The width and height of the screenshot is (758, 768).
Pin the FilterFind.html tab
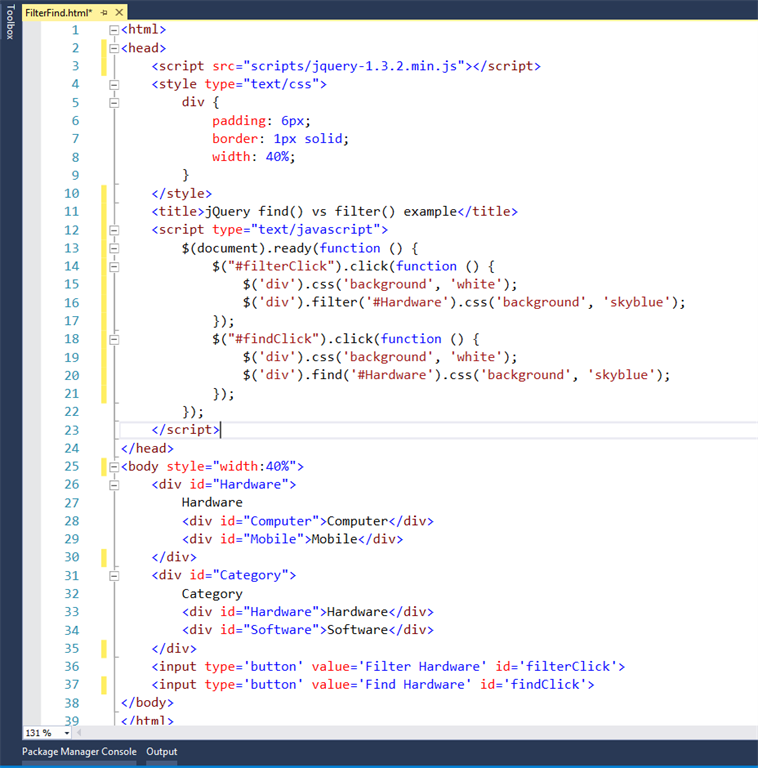(104, 13)
